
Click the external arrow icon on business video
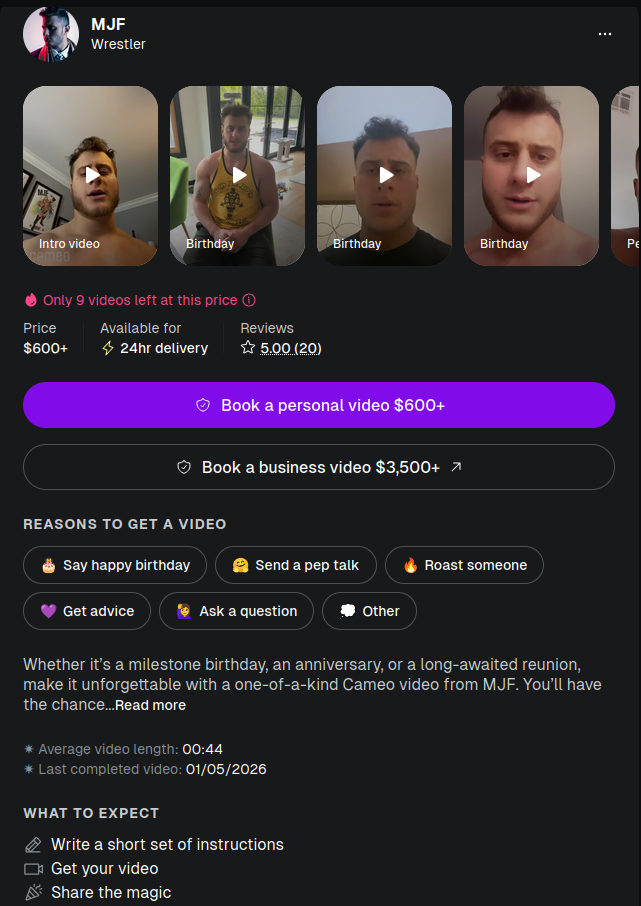coord(456,466)
